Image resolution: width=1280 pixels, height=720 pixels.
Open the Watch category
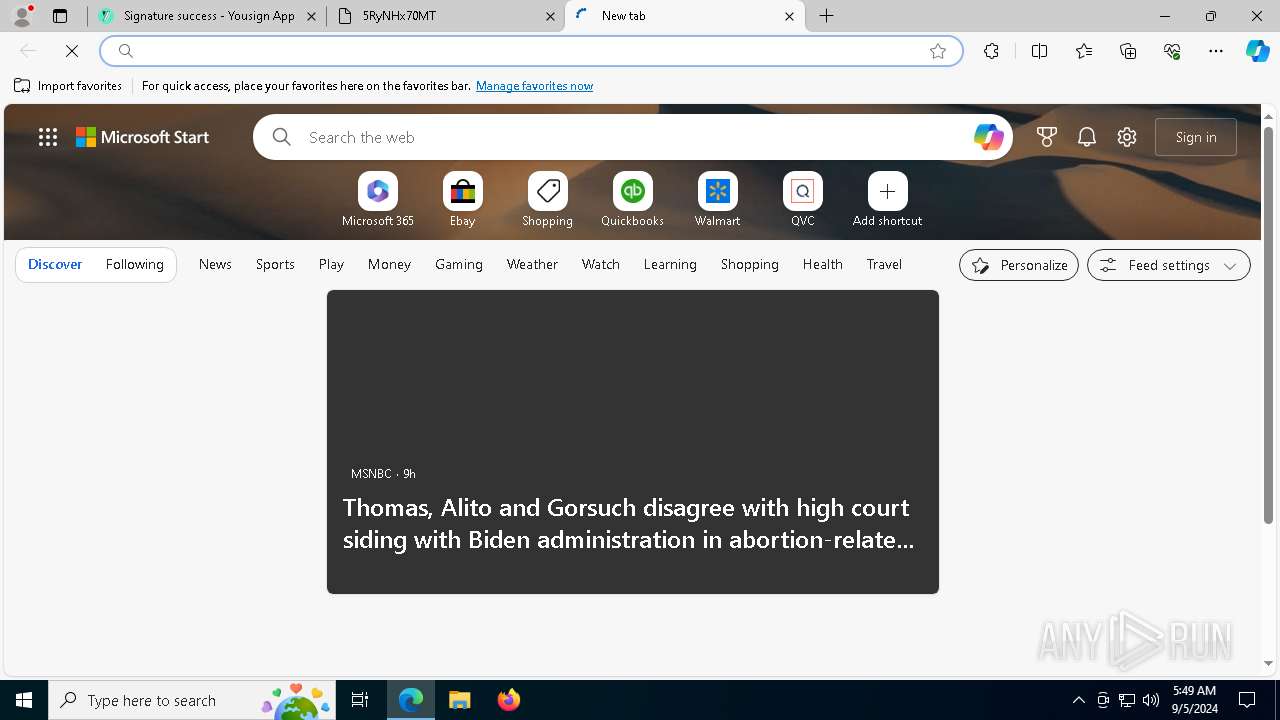click(601, 264)
